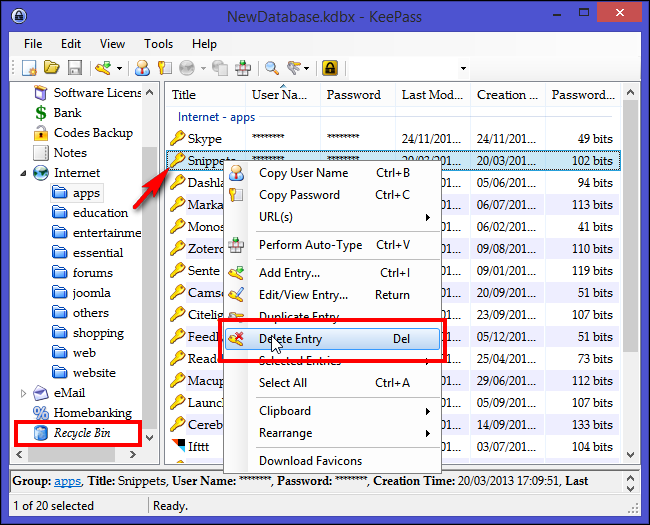Click the Copy Password toolbar icon
Image resolution: width=650 pixels, height=525 pixels.
[x=165, y=68]
